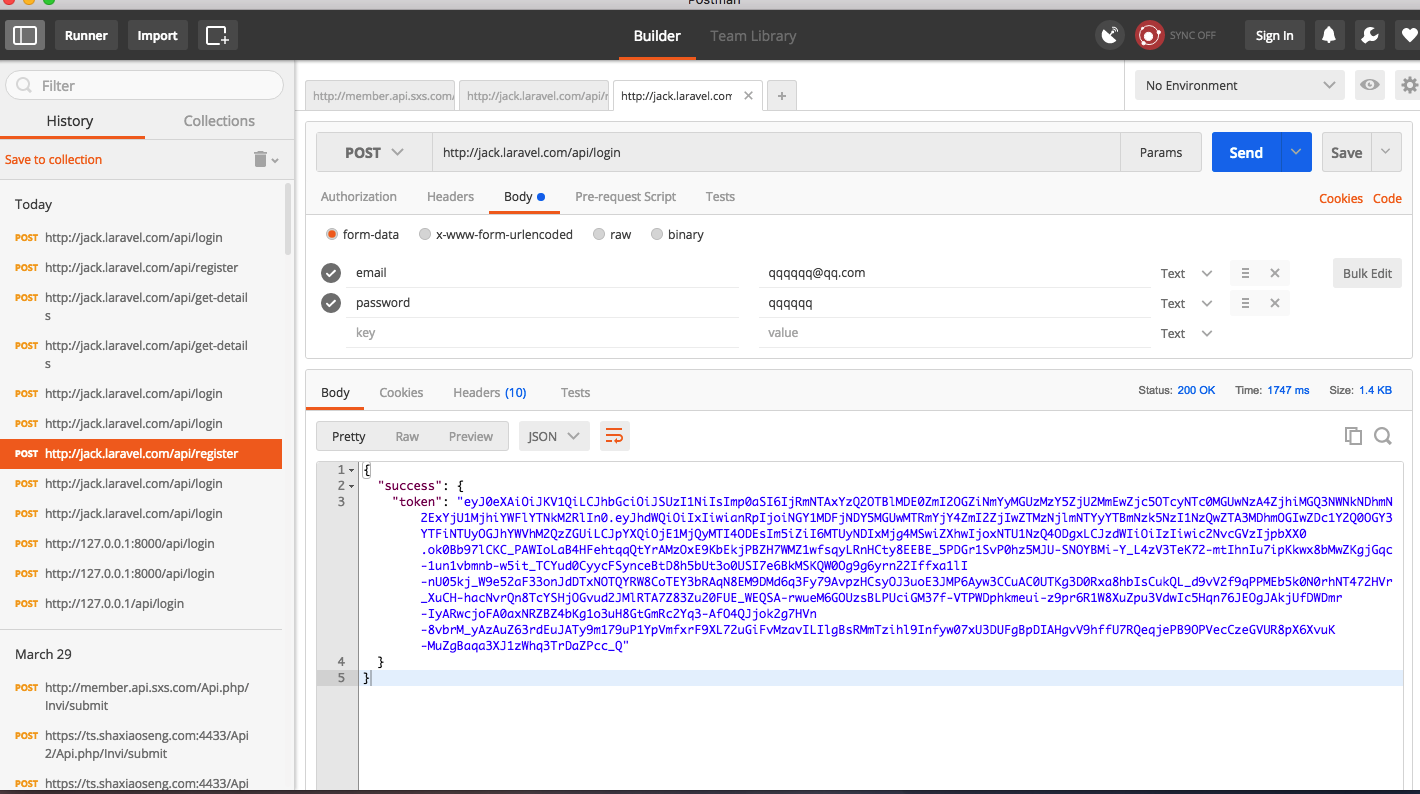
Task: Open the JSON format dropdown
Action: (x=554, y=436)
